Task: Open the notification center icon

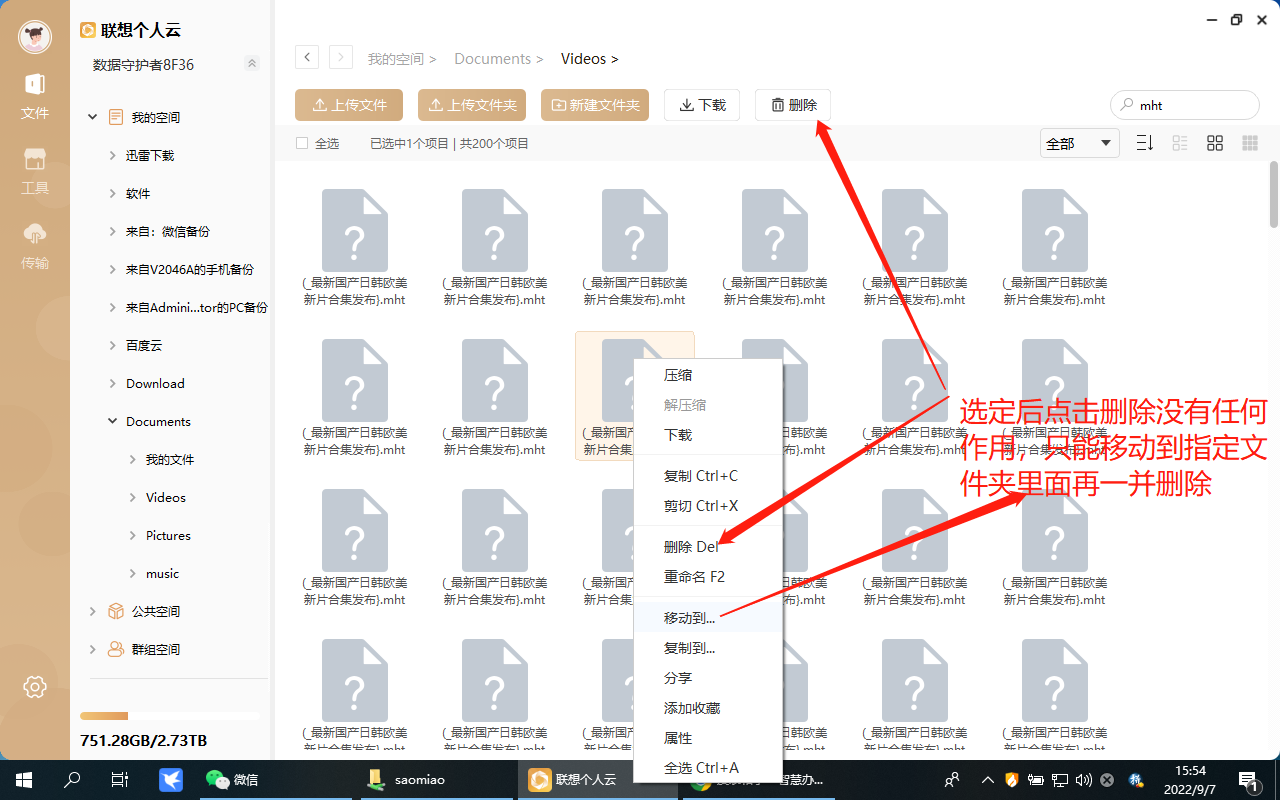Action: pyautogui.click(x=1248, y=779)
